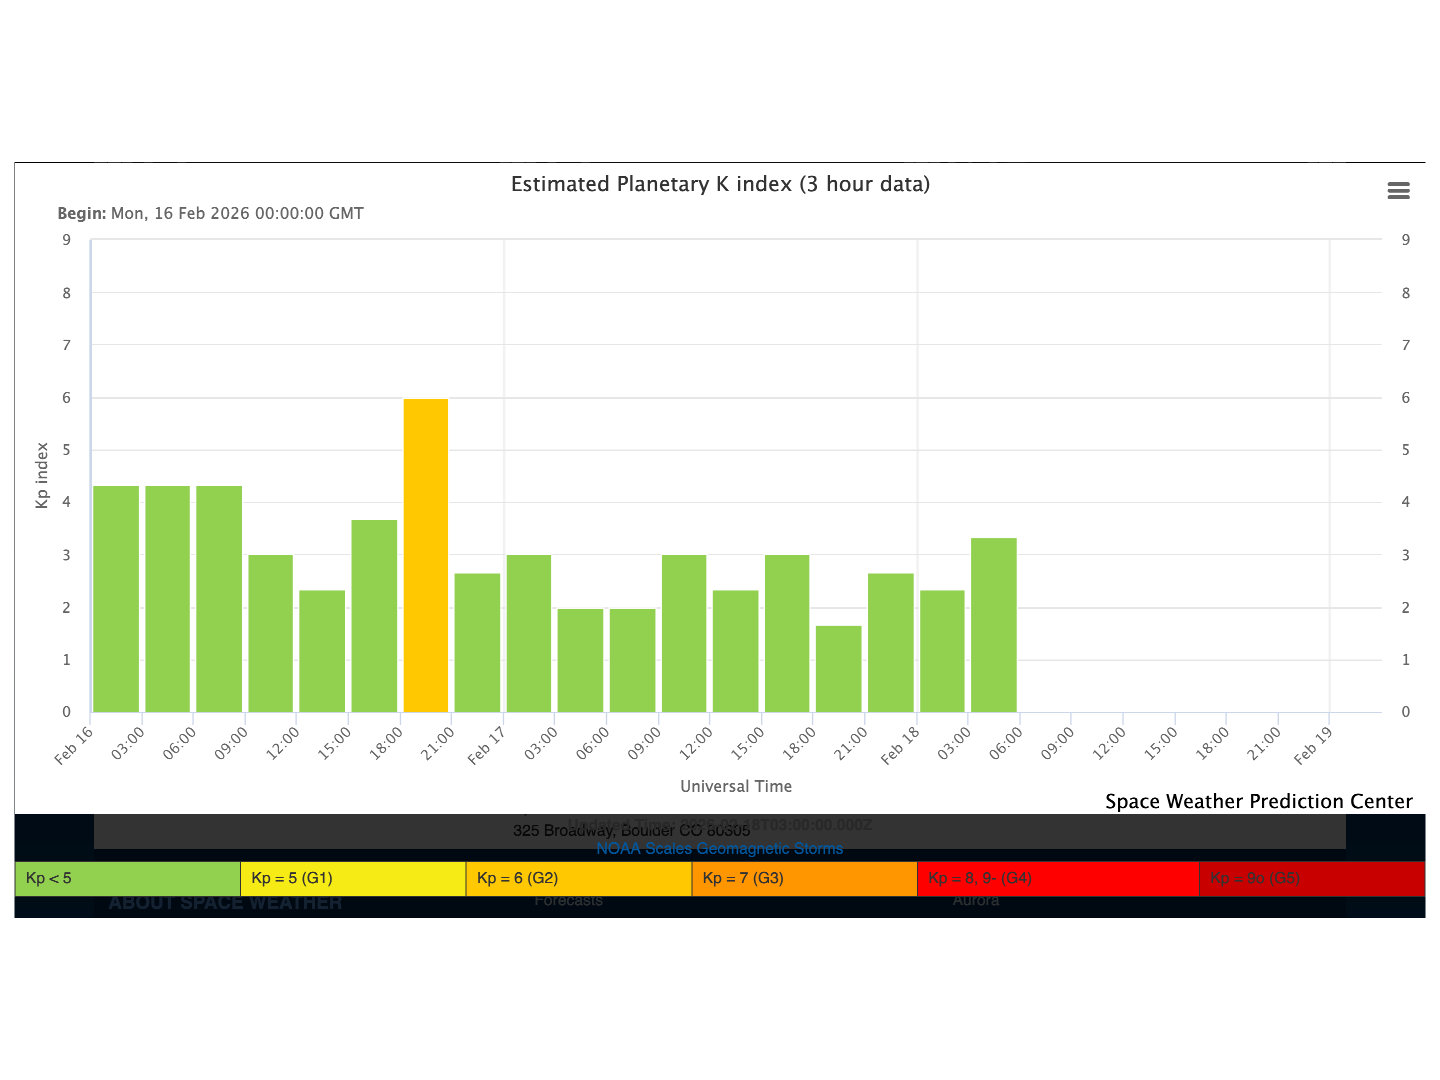
Task: Click the Kp = 9o (G5) dark red swatch
Action: (1311, 878)
